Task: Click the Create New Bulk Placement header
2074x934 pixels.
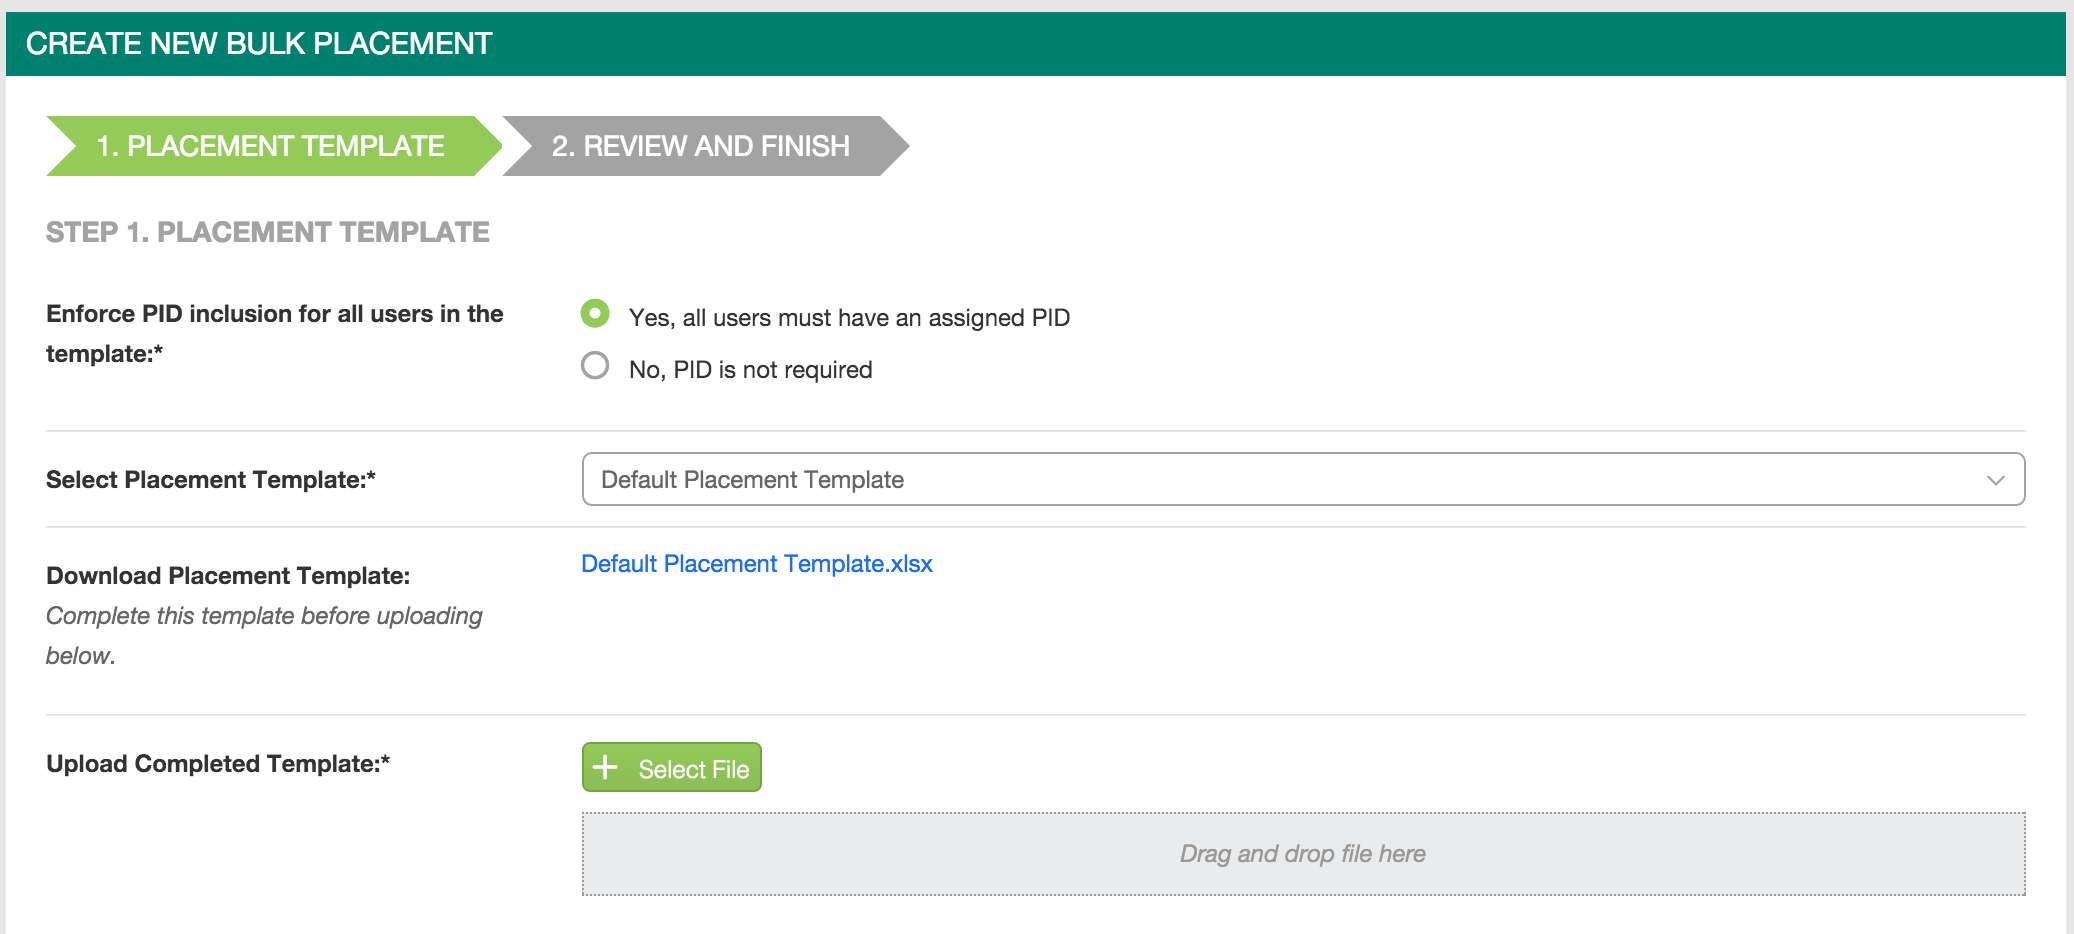Action: 259,44
